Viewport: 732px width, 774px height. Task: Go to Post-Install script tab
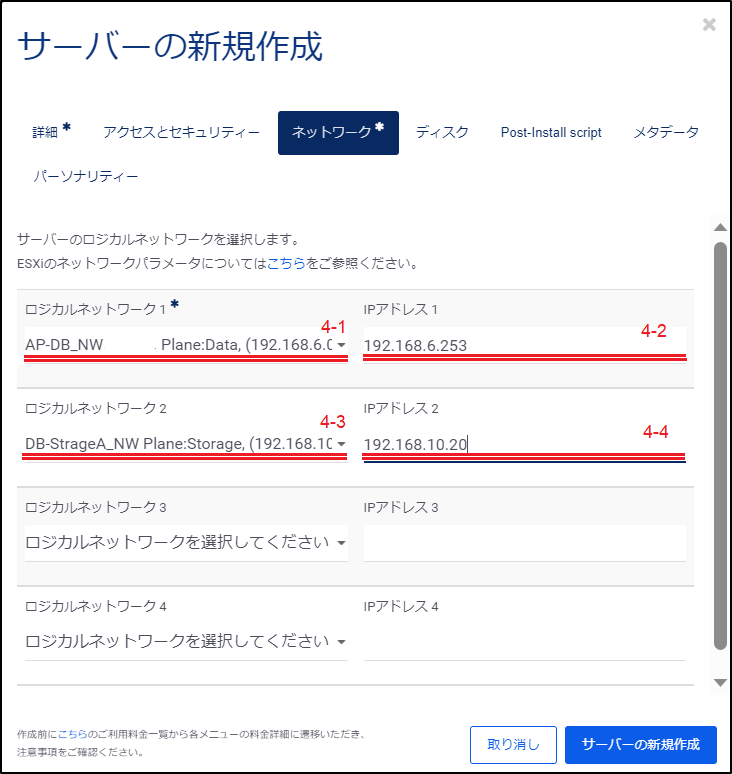[551, 132]
